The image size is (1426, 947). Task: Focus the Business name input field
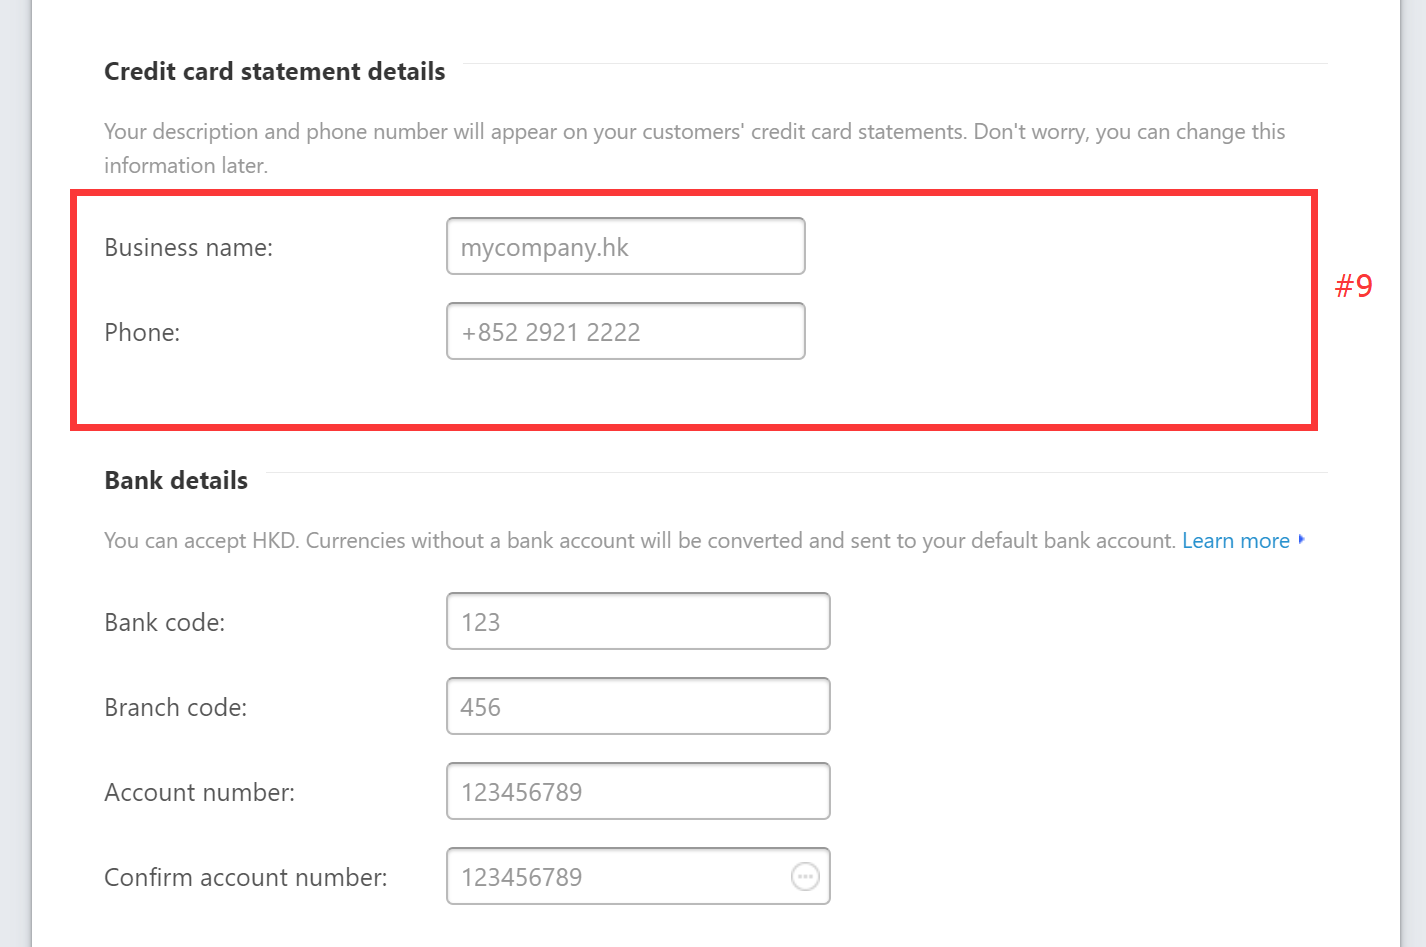click(x=626, y=246)
